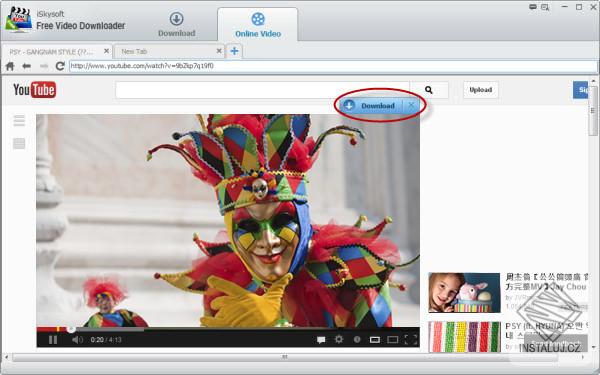Mute the video with speaker icon
Viewport: 600px width, 375px height.
(x=77, y=339)
